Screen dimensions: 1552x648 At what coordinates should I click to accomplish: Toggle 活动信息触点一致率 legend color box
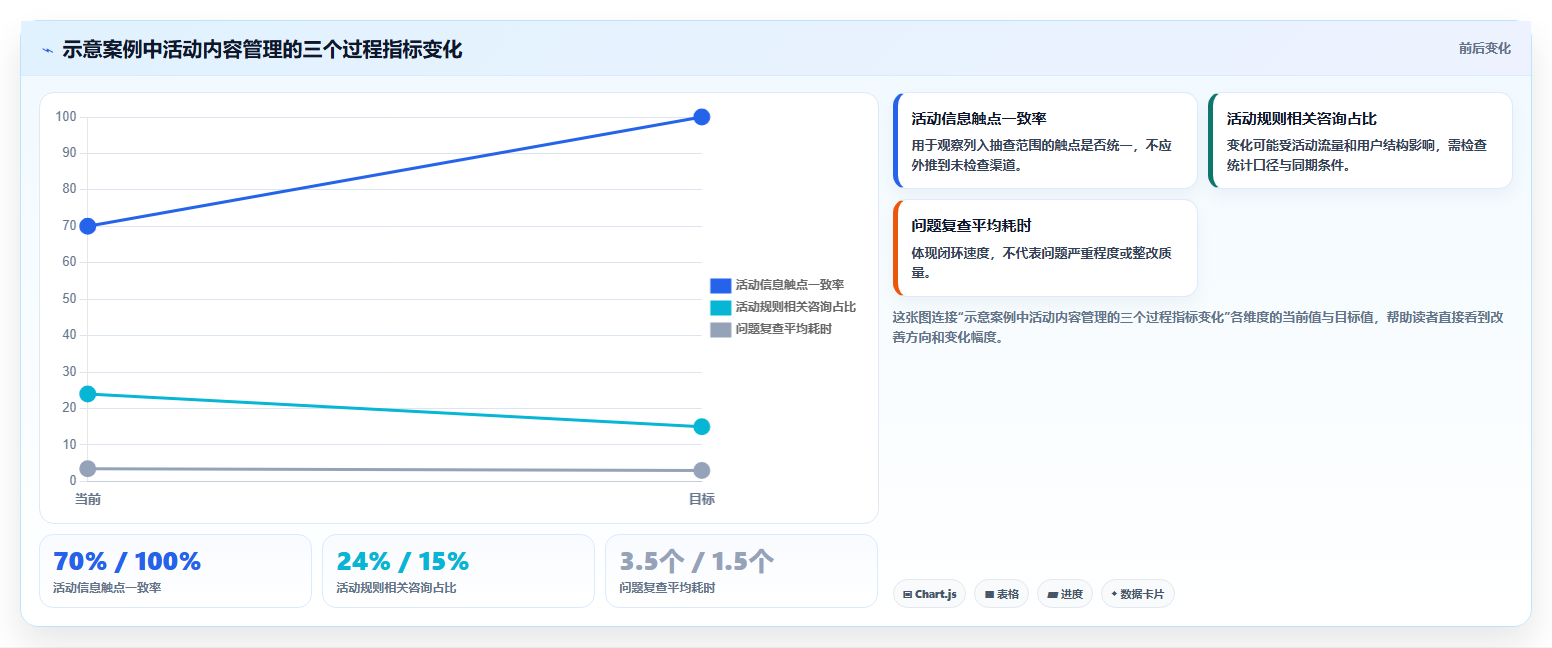pyautogui.click(x=721, y=286)
